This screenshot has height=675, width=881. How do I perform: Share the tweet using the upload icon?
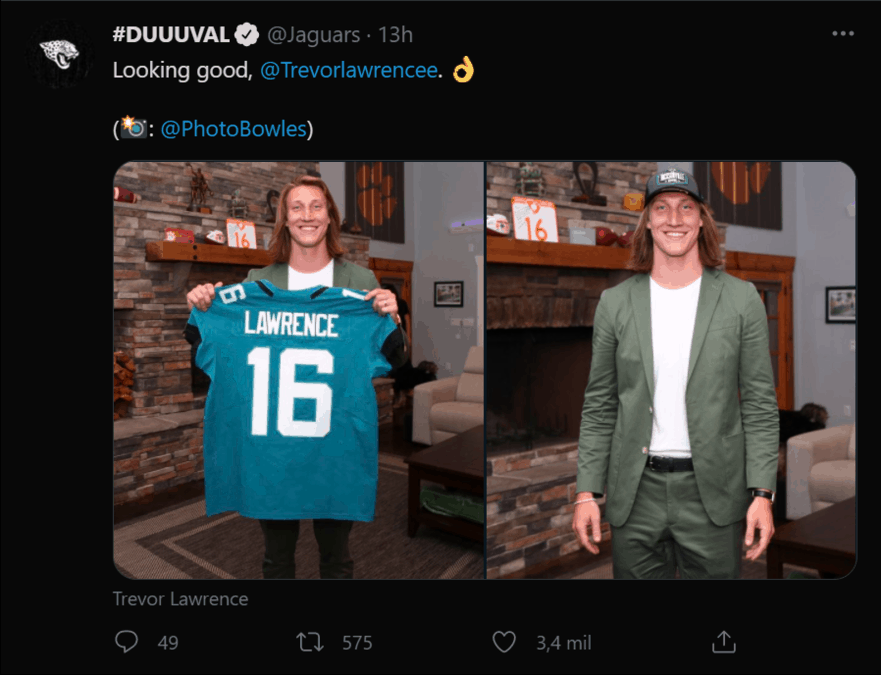tap(724, 642)
